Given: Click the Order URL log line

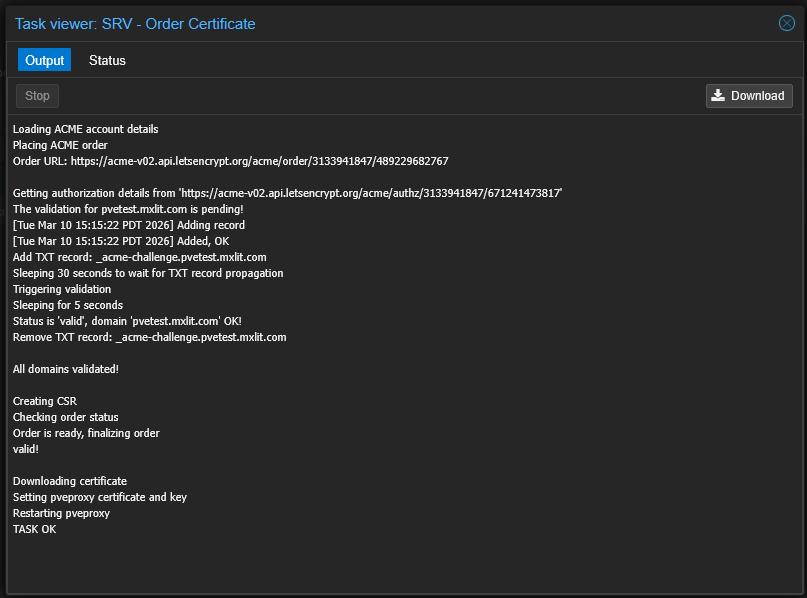Looking at the screenshot, I should (x=230, y=161).
